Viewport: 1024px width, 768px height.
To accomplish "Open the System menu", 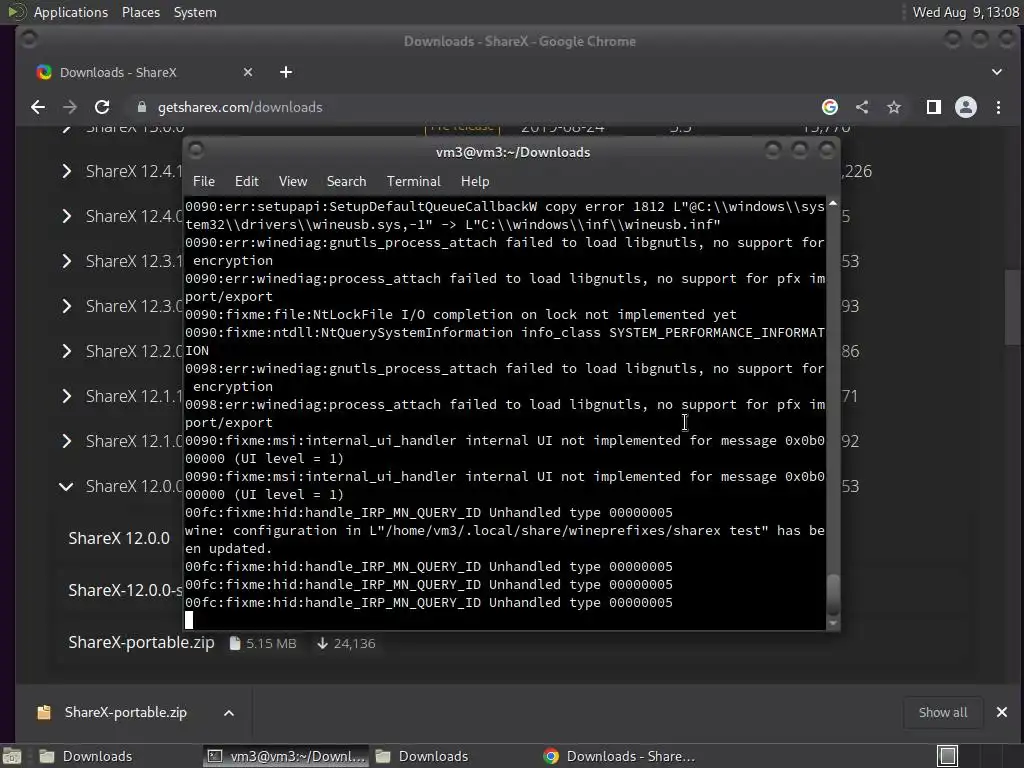I will 195,12.
